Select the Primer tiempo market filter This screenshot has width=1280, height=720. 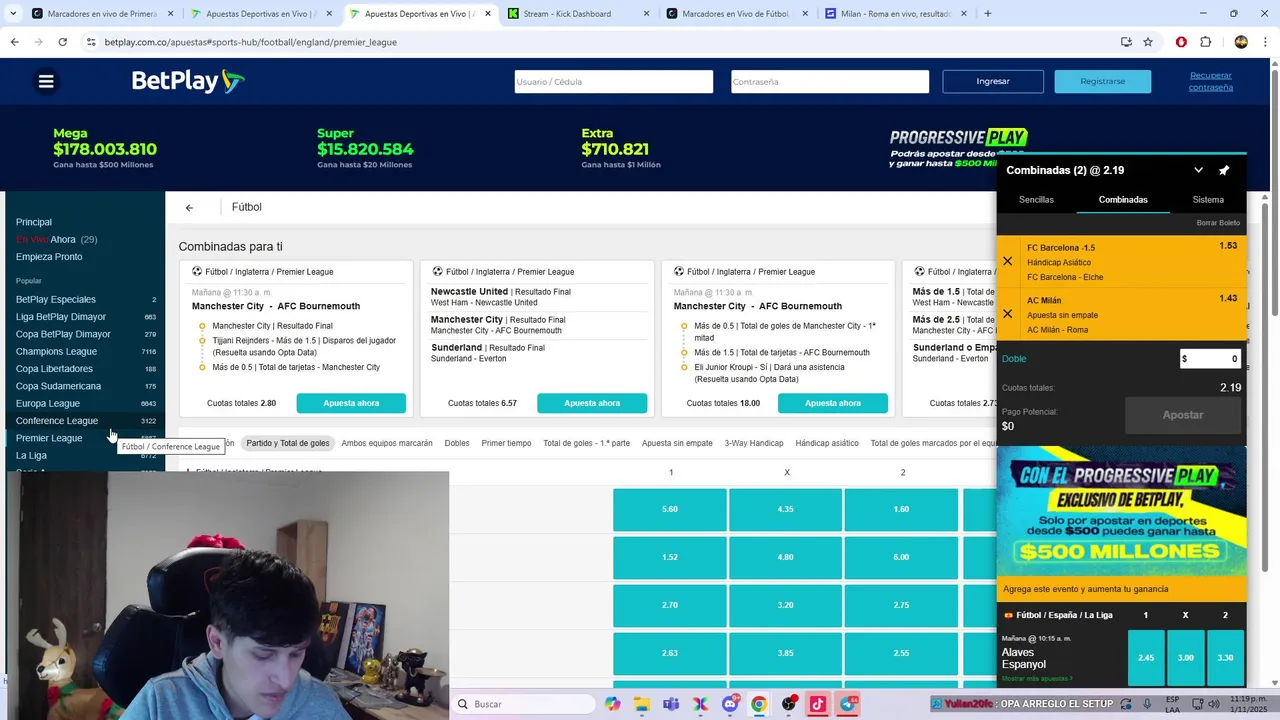click(x=506, y=443)
